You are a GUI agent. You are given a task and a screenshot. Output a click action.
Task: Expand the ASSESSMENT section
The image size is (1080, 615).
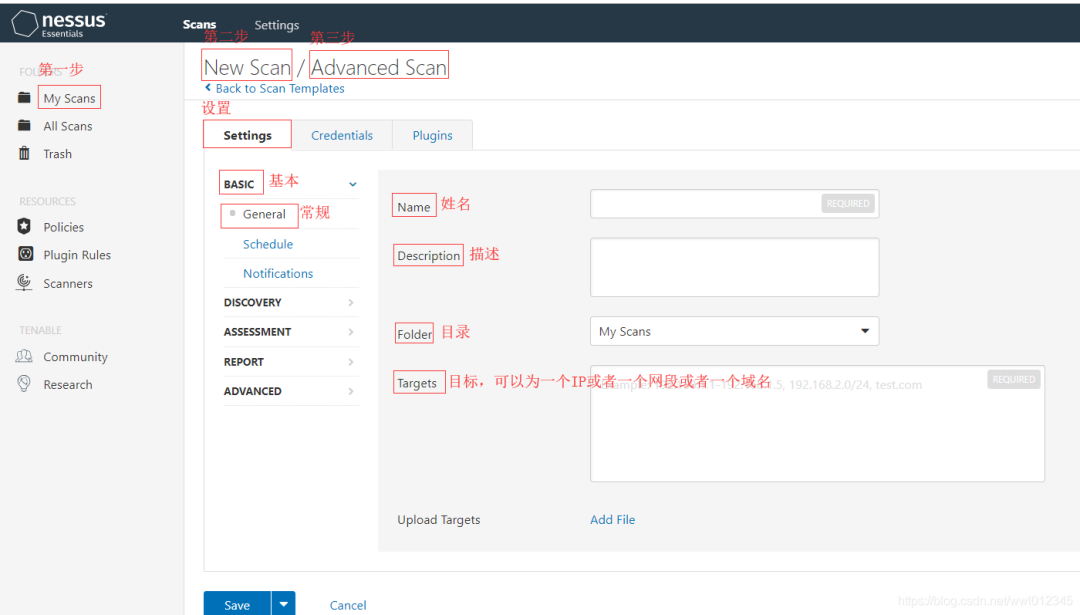[291, 332]
